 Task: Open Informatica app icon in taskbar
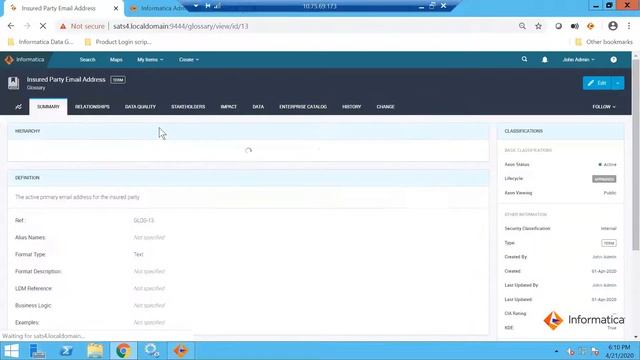point(180,351)
